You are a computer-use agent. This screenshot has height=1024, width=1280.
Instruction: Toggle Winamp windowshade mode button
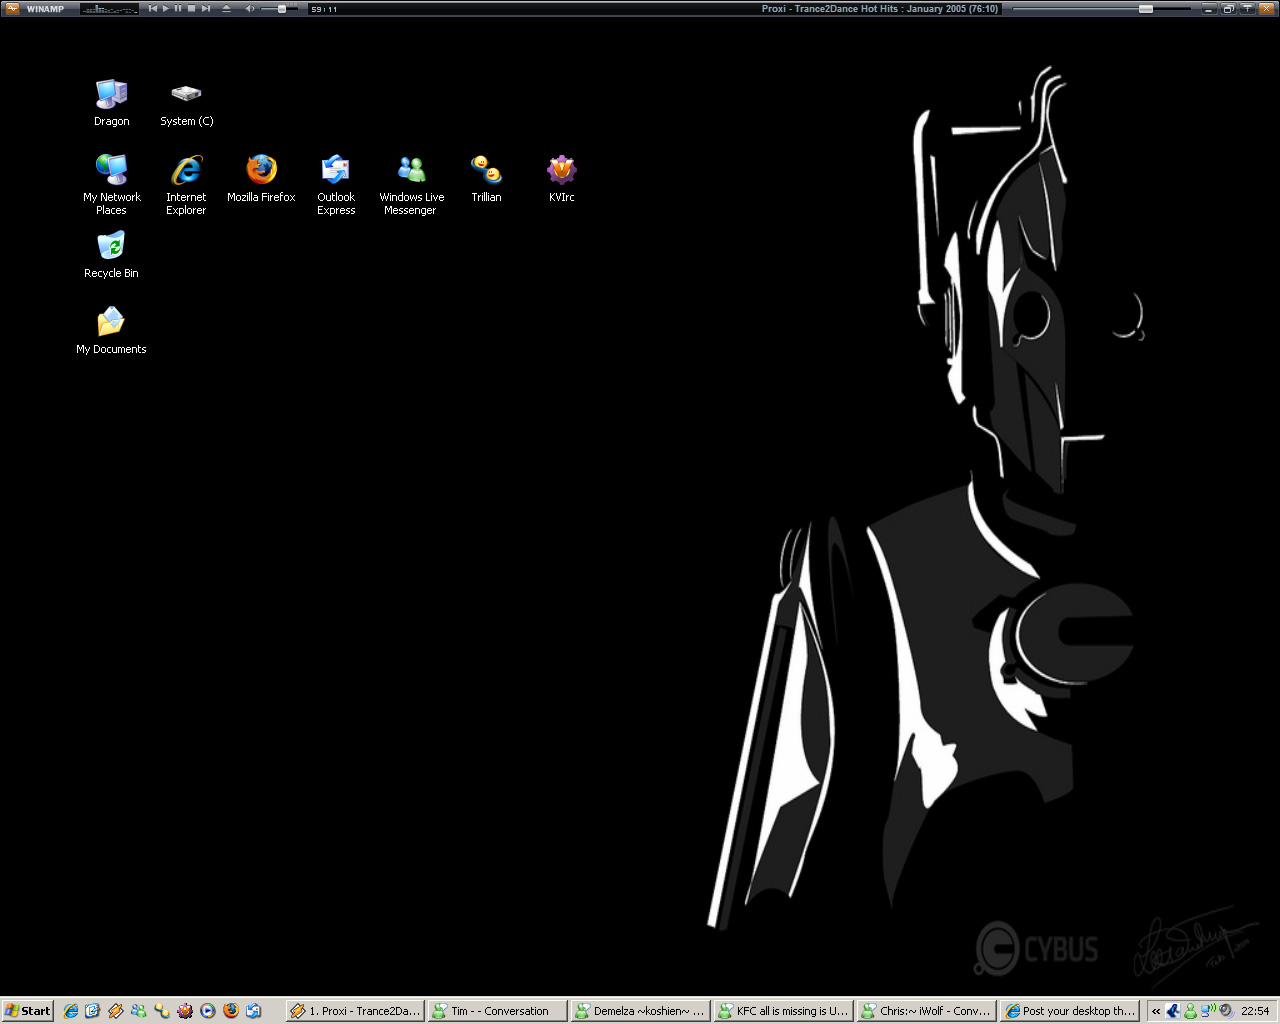coord(1229,9)
